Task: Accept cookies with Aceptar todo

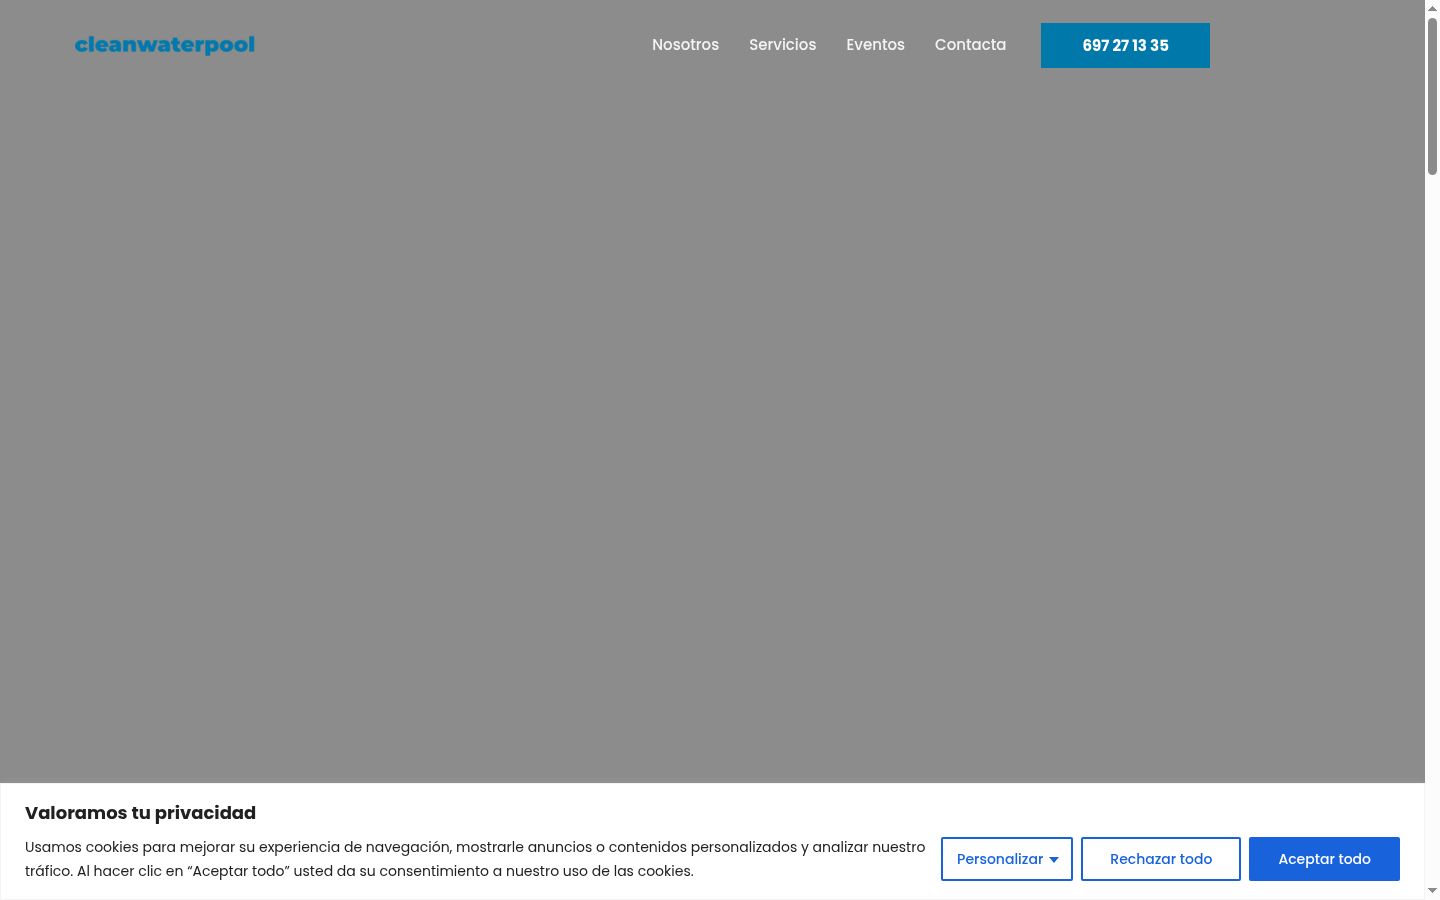Action: coord(1324,859)
